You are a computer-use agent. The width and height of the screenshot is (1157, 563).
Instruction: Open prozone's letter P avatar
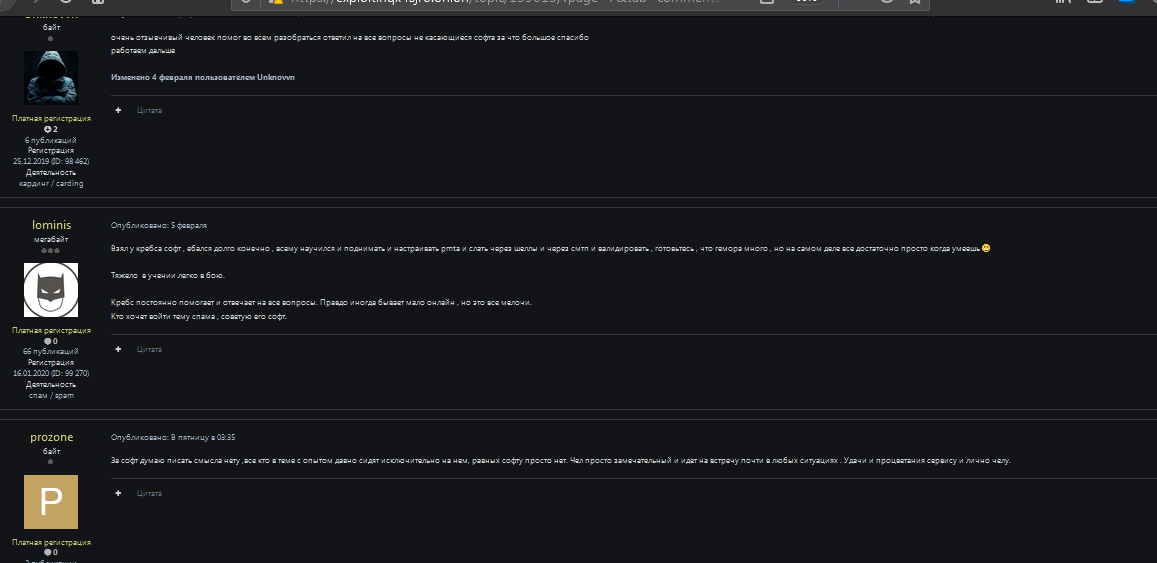pyautogui.click(x=51, y=502)
